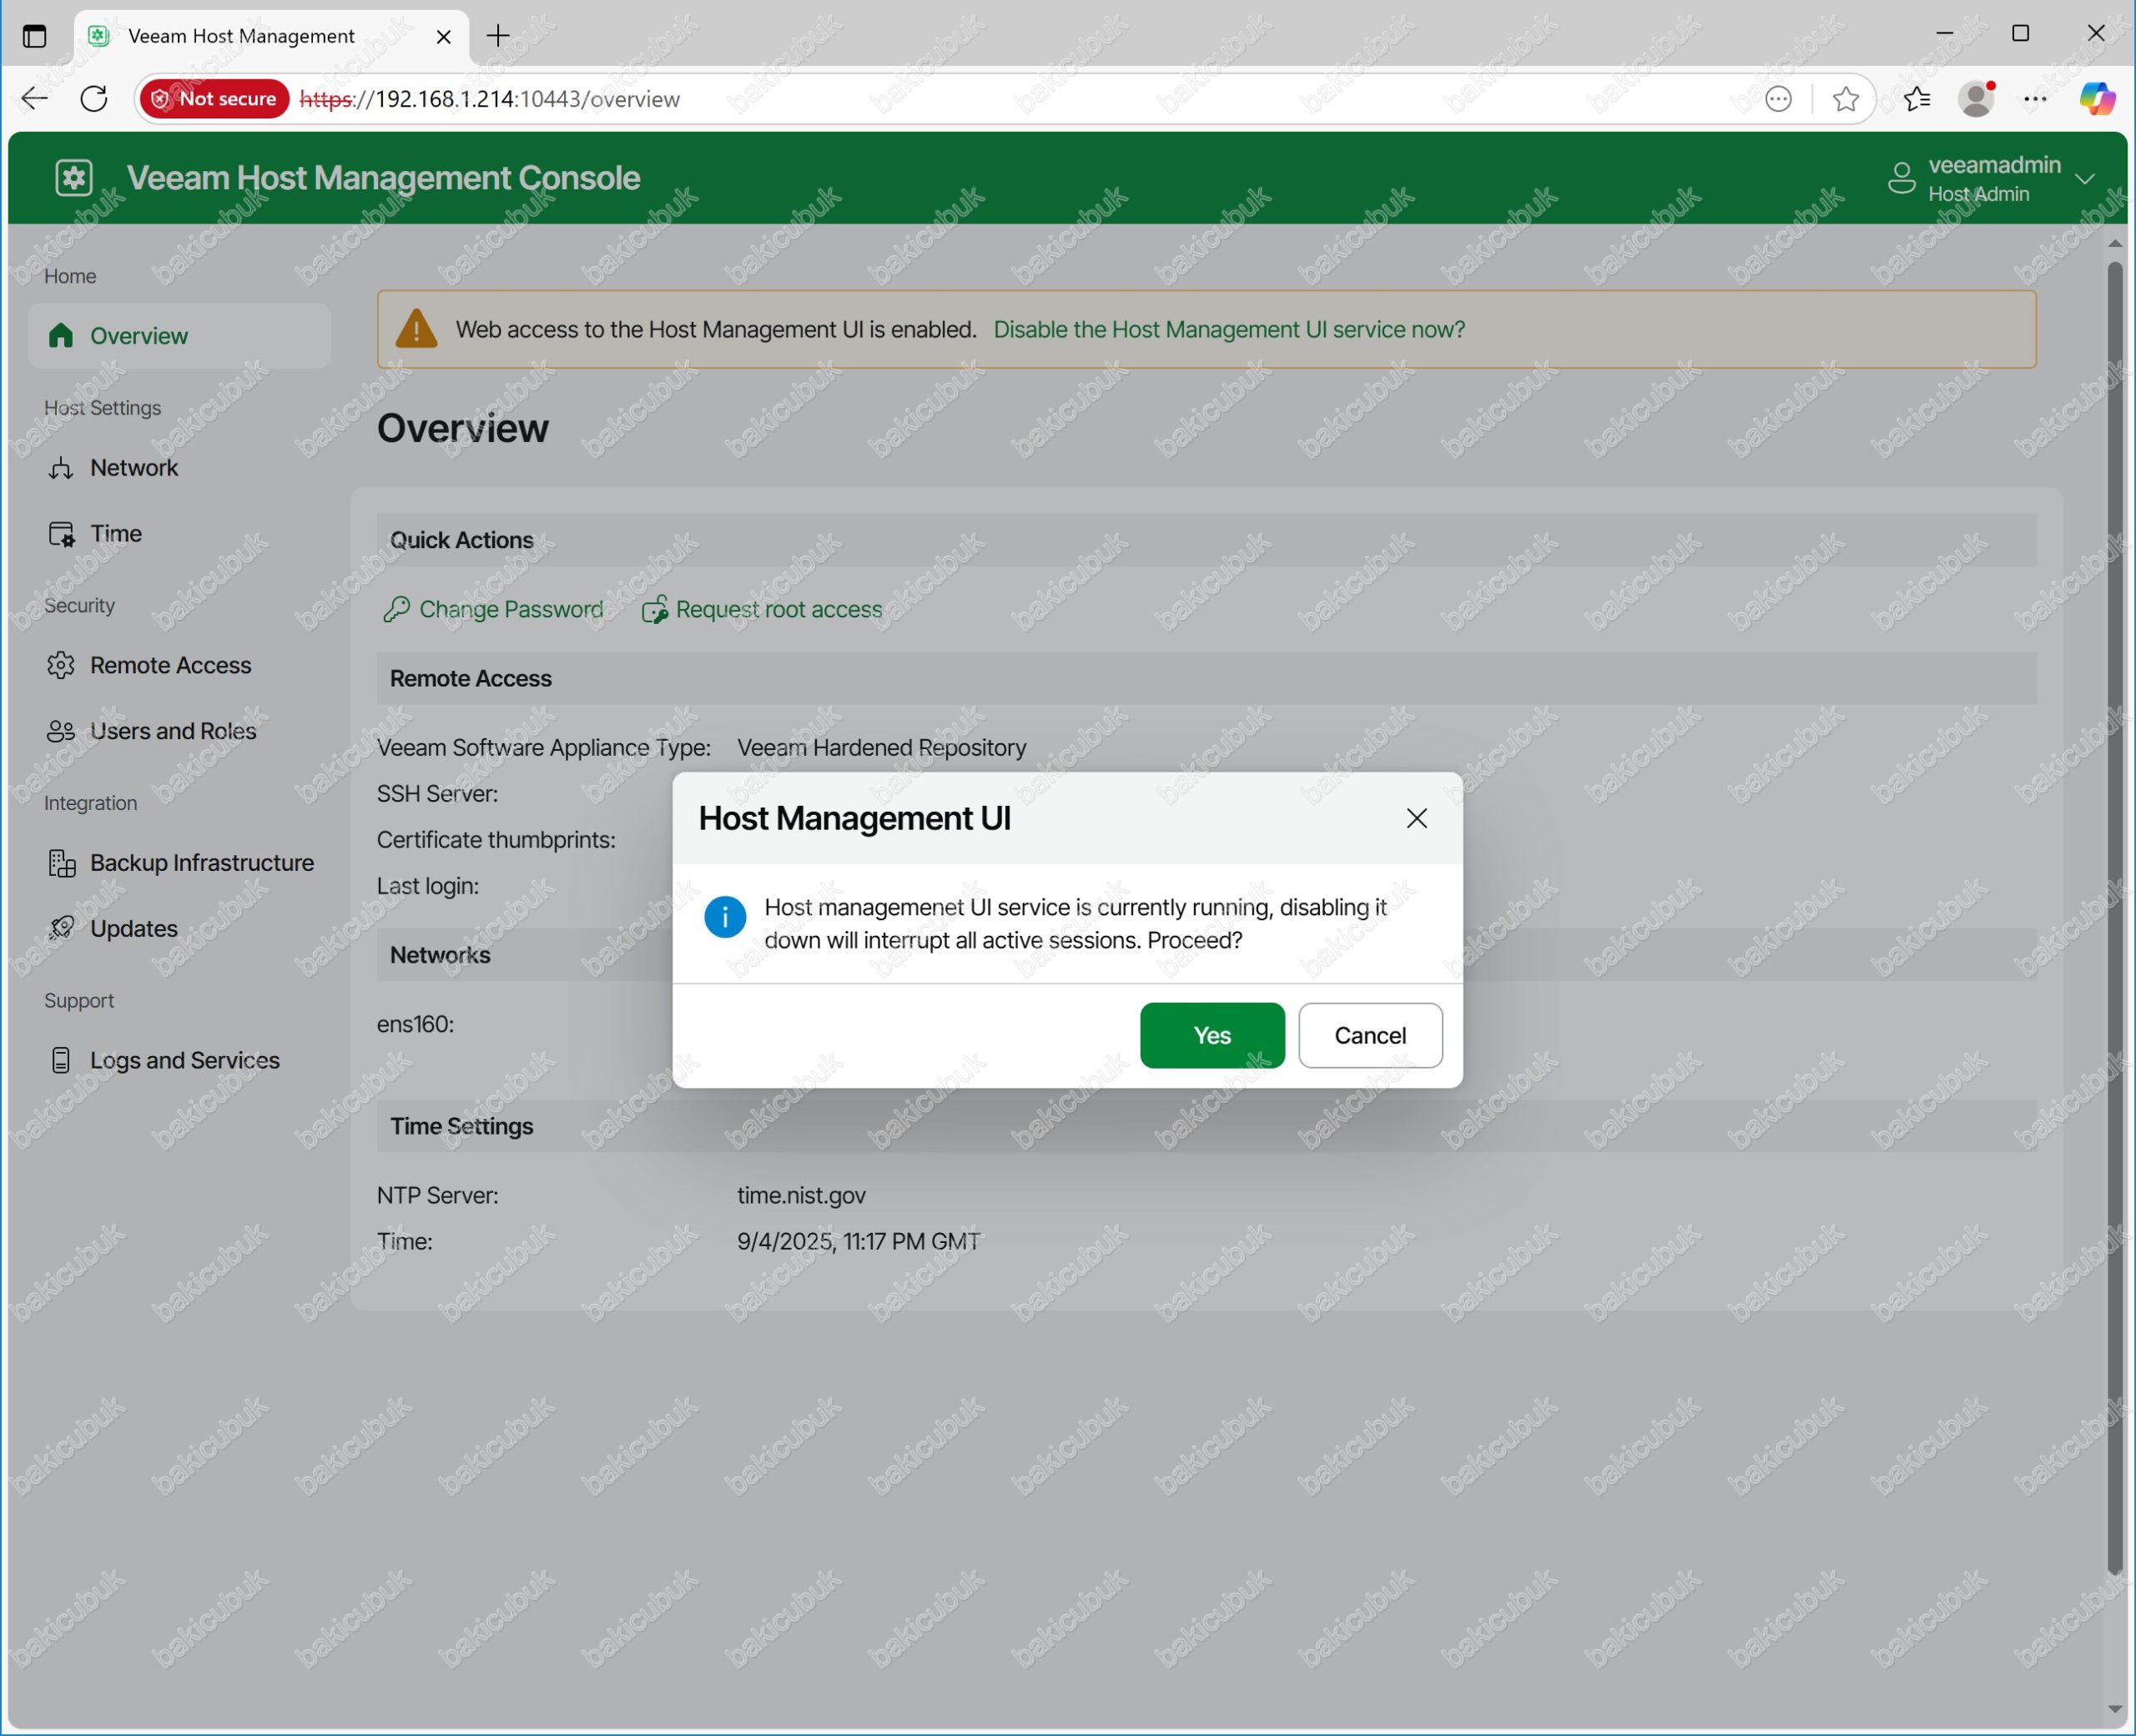Click the Veeam console logo icon

coord(73,178)
